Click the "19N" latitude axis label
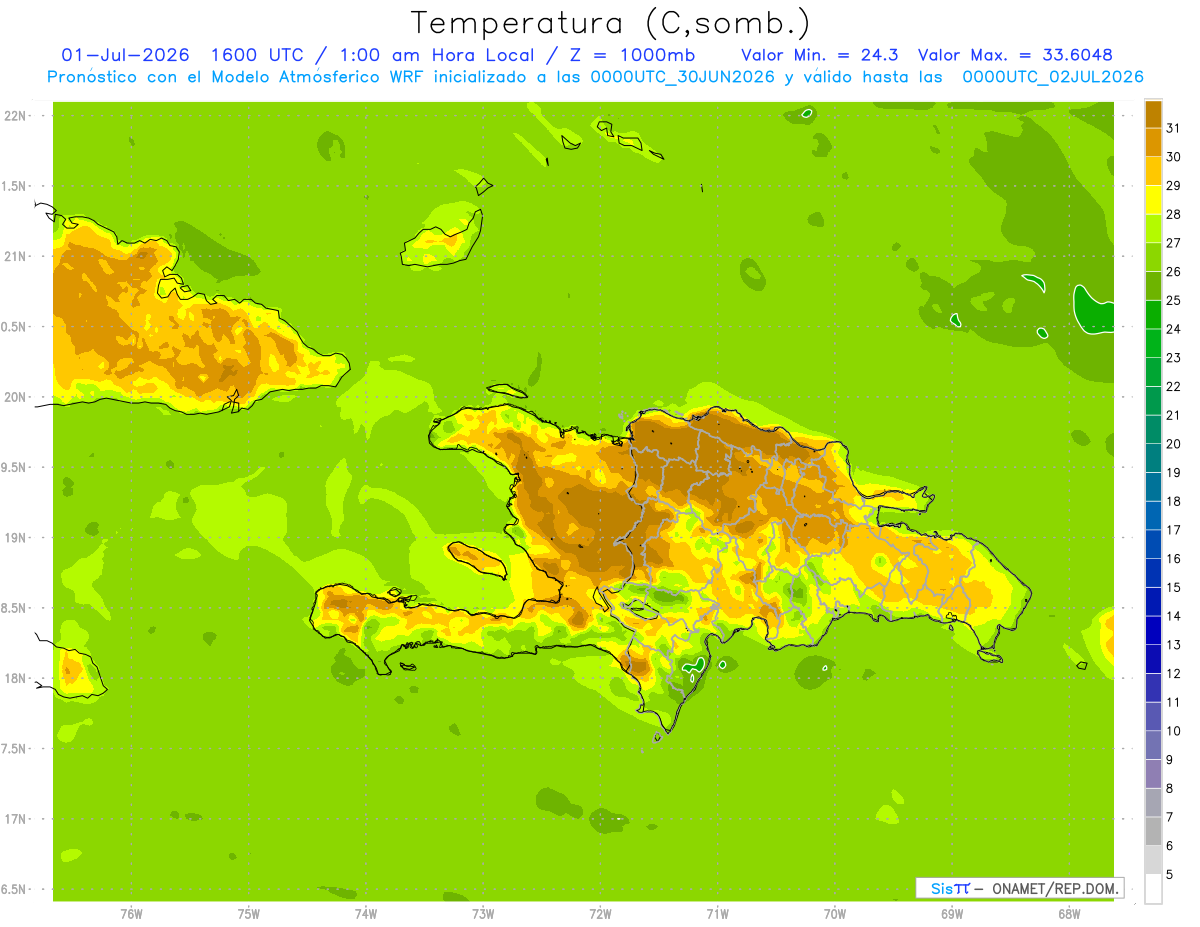Image resolution: width=1200 pixels, height=927 pixels. (14, 538)
